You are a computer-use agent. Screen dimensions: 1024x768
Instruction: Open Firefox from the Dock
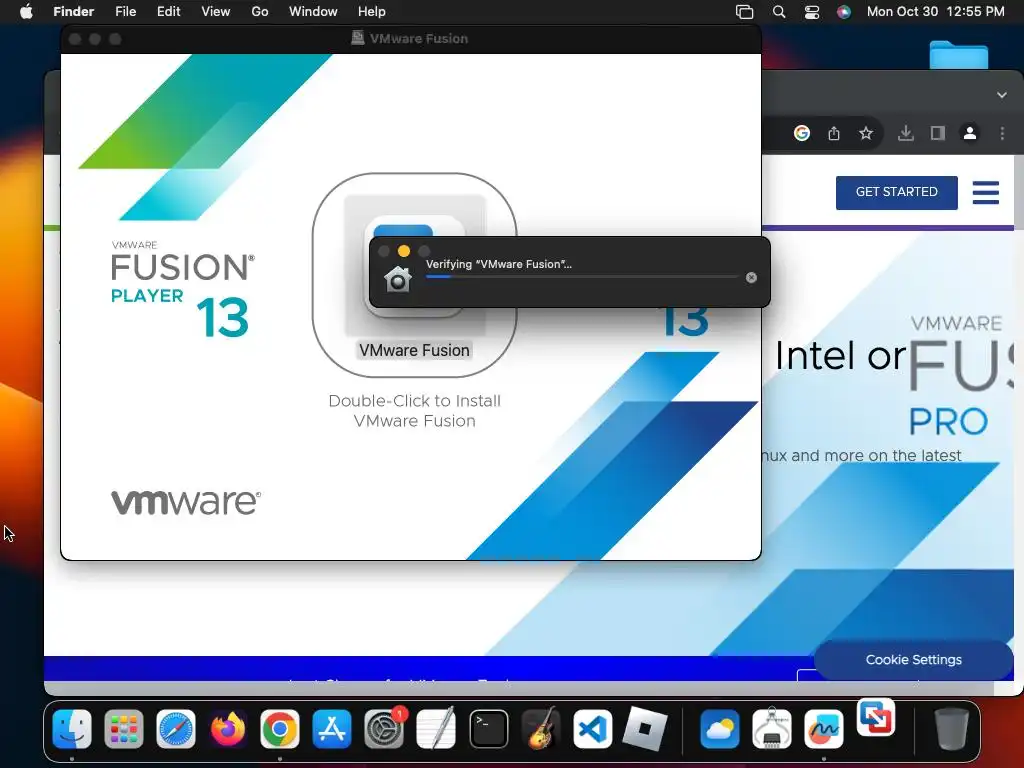point(227,728)
